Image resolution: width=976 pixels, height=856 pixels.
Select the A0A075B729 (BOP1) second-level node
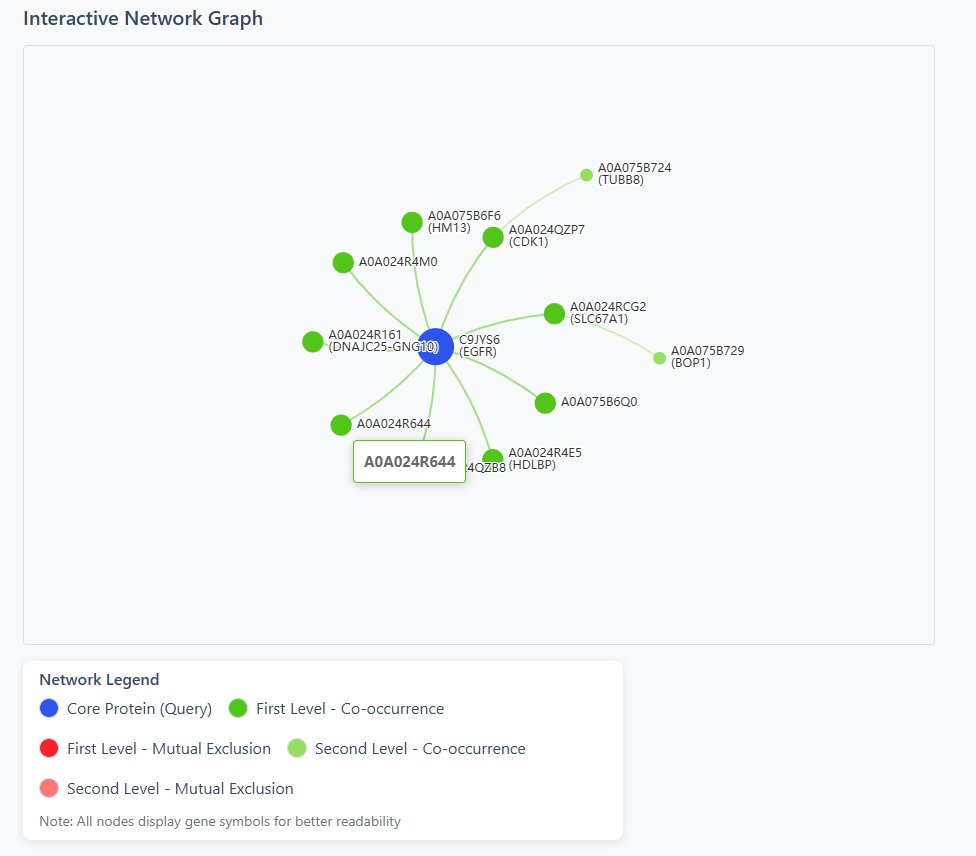(659, 356)
